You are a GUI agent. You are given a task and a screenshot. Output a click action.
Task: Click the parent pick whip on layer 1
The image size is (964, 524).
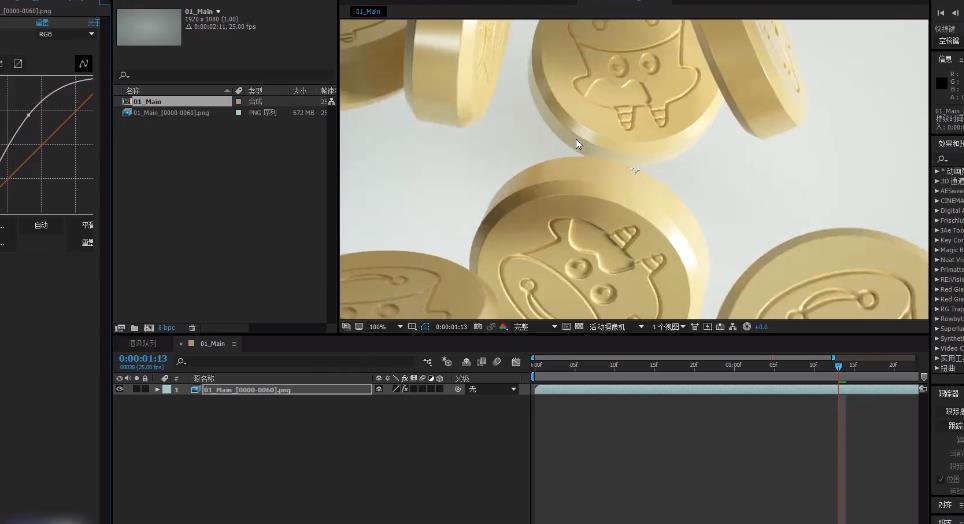(x=458, y=389)
